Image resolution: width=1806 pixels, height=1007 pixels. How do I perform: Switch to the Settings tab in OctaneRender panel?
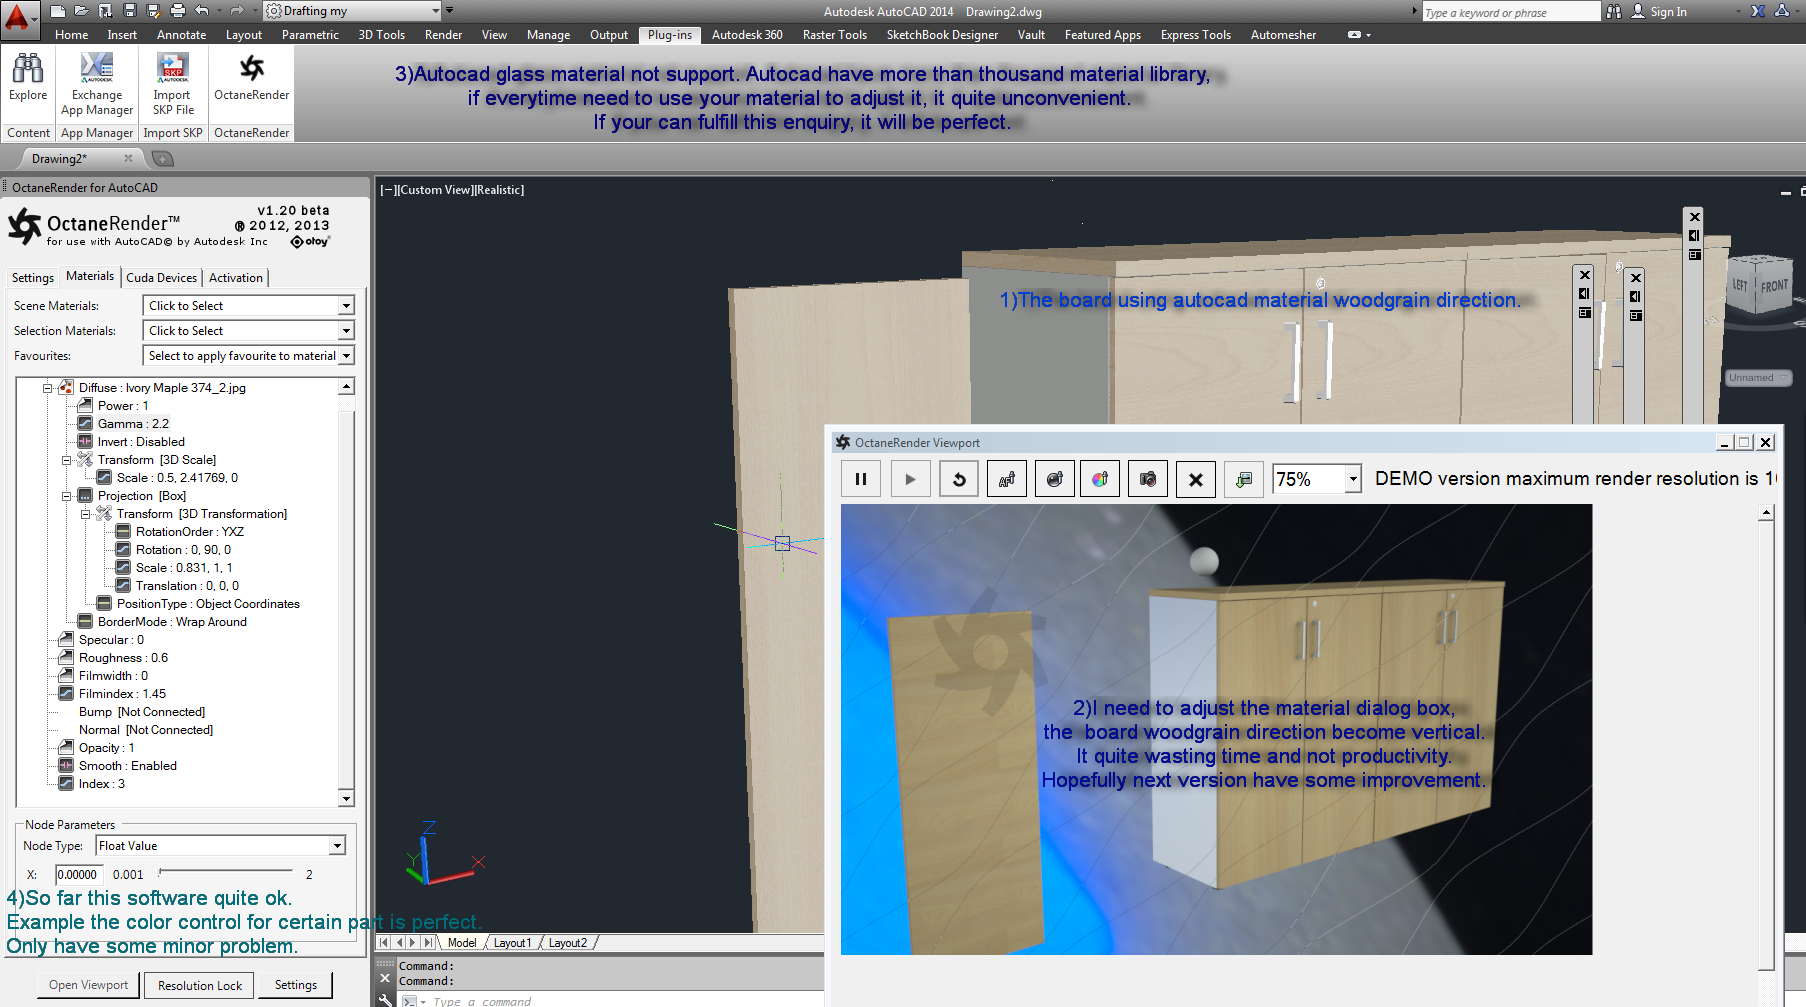[x=33, y=278]
